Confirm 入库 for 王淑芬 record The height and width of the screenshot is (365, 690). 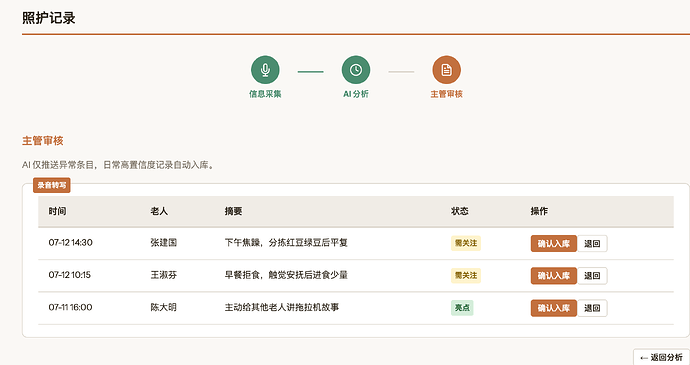click(x=554, y=276)
